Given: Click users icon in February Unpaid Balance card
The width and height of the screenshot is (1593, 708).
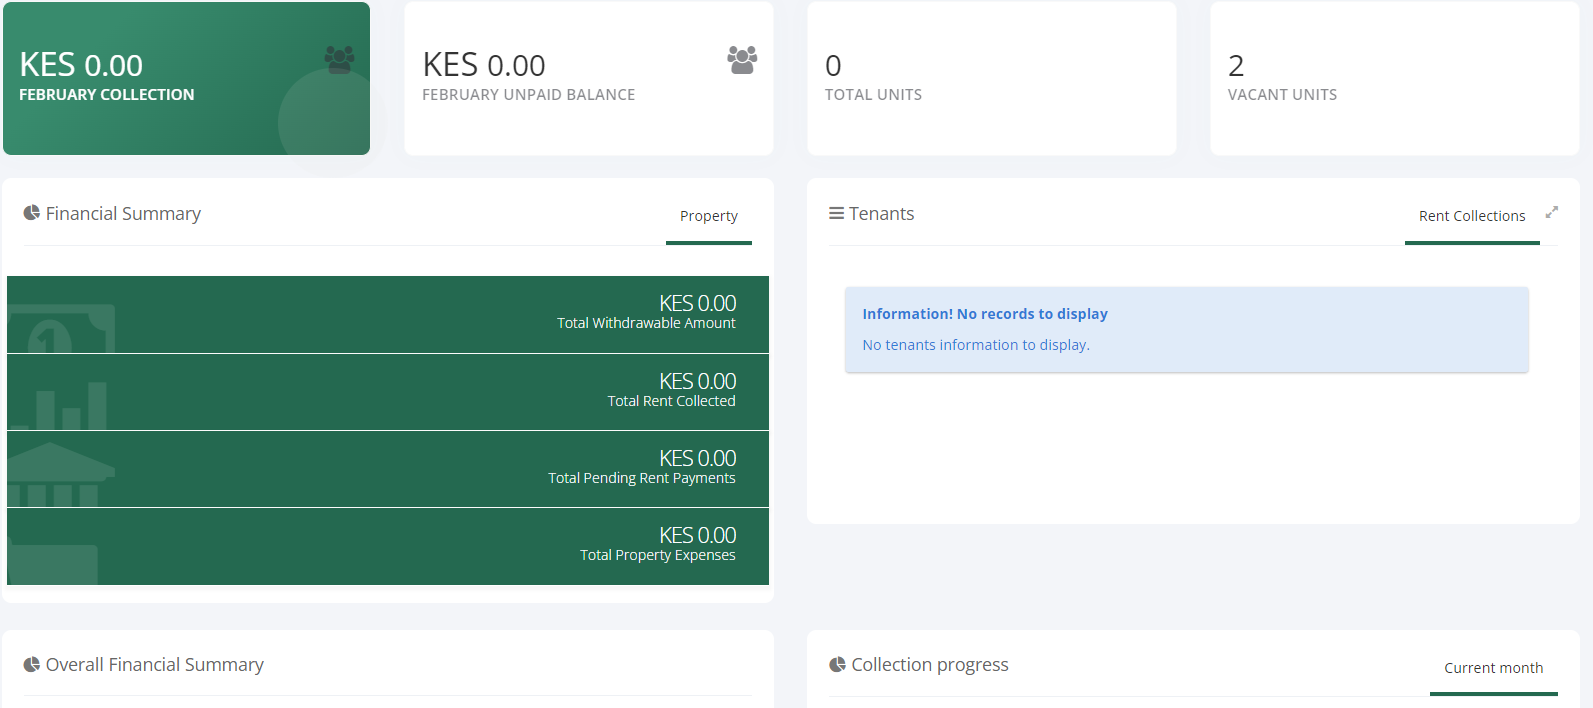Looking at the screenshot, I should pos(742,60).
